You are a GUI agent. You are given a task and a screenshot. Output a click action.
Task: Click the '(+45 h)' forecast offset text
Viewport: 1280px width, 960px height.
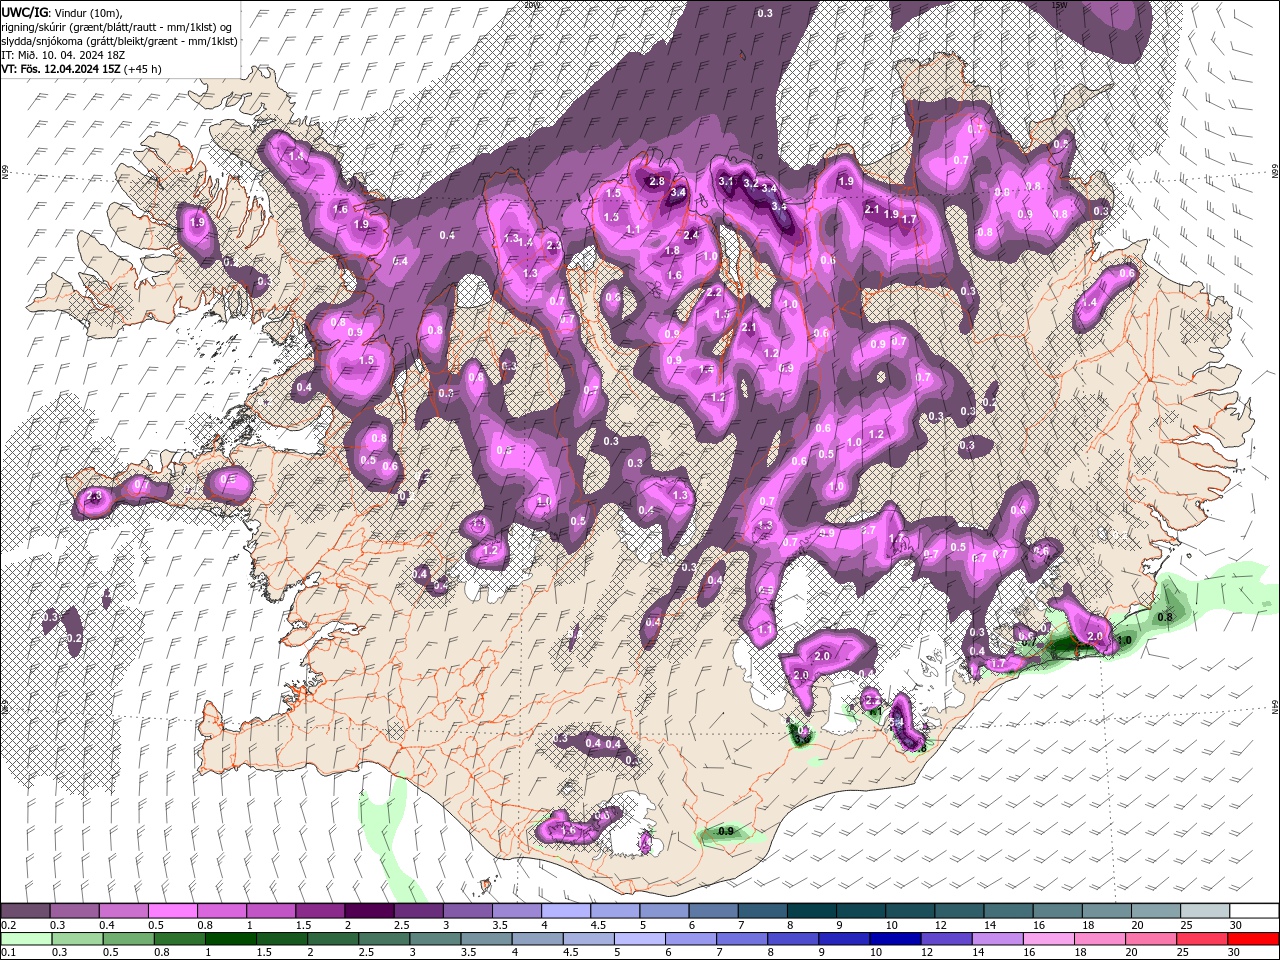point(144,69)
